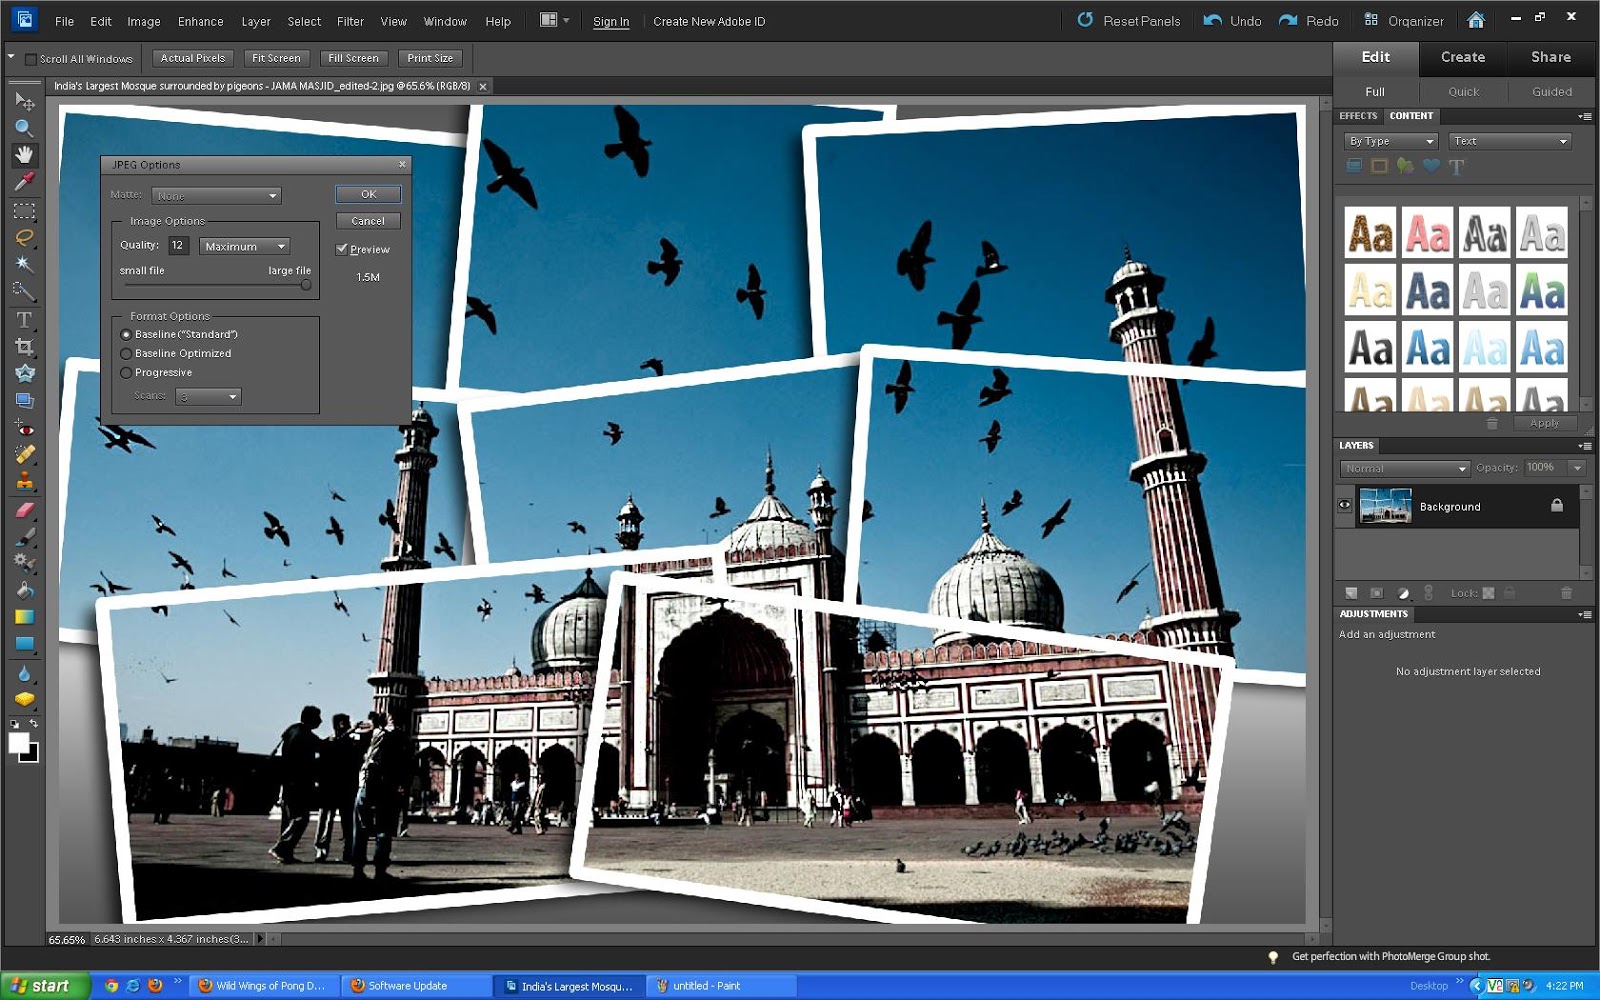Uncheck the Preview checkbox in JPEG Options
1600x1000 pixels.
(341, 249)
